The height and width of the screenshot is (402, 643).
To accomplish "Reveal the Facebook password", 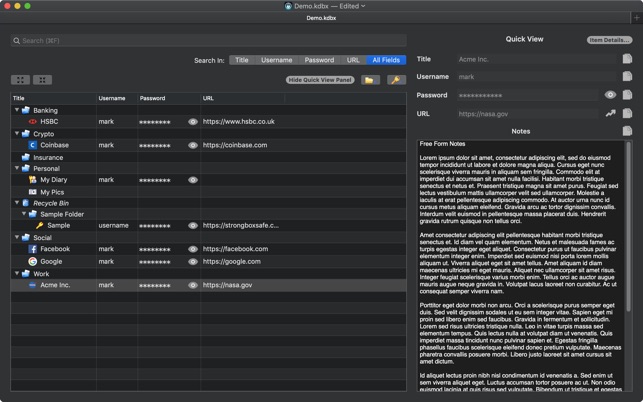I will pyautogui.click(x=193, y=249).
